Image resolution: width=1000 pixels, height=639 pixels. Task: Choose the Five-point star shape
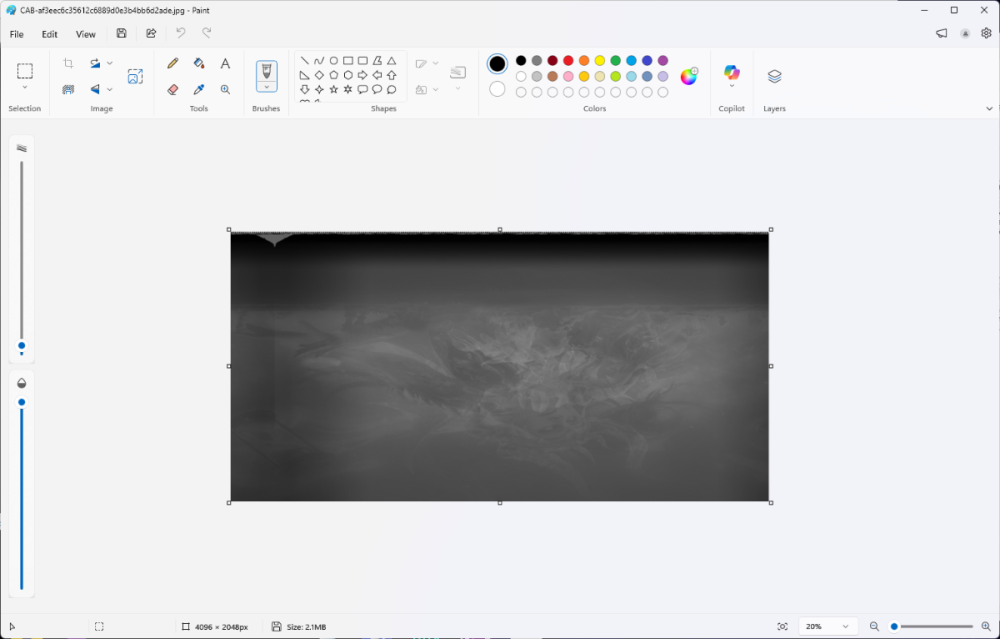click(x=334, y=89)
